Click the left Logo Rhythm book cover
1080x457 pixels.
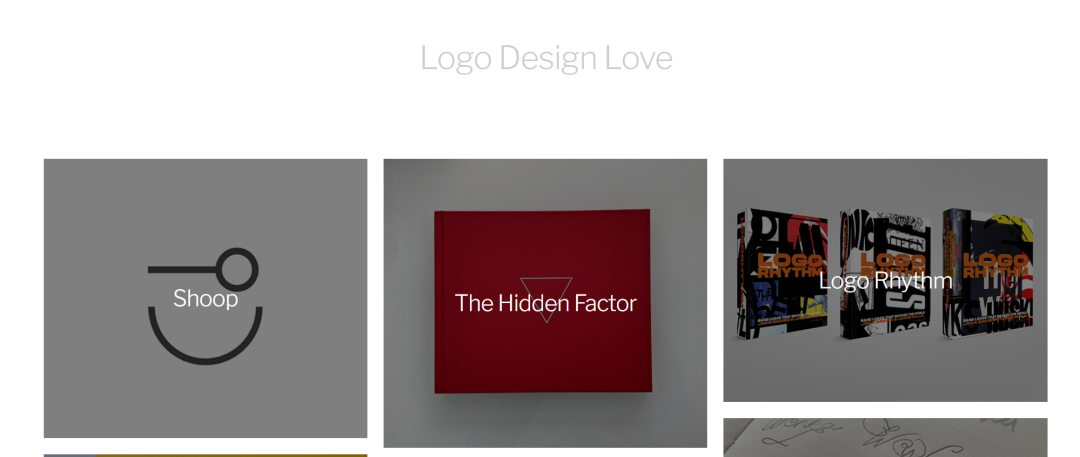(x=782, y=274)
